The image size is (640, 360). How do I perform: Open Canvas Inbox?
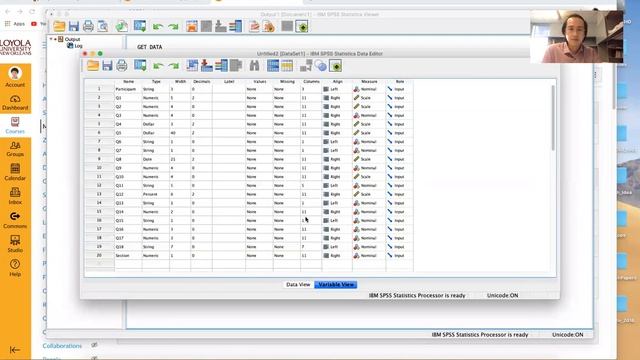coord(15,196)
